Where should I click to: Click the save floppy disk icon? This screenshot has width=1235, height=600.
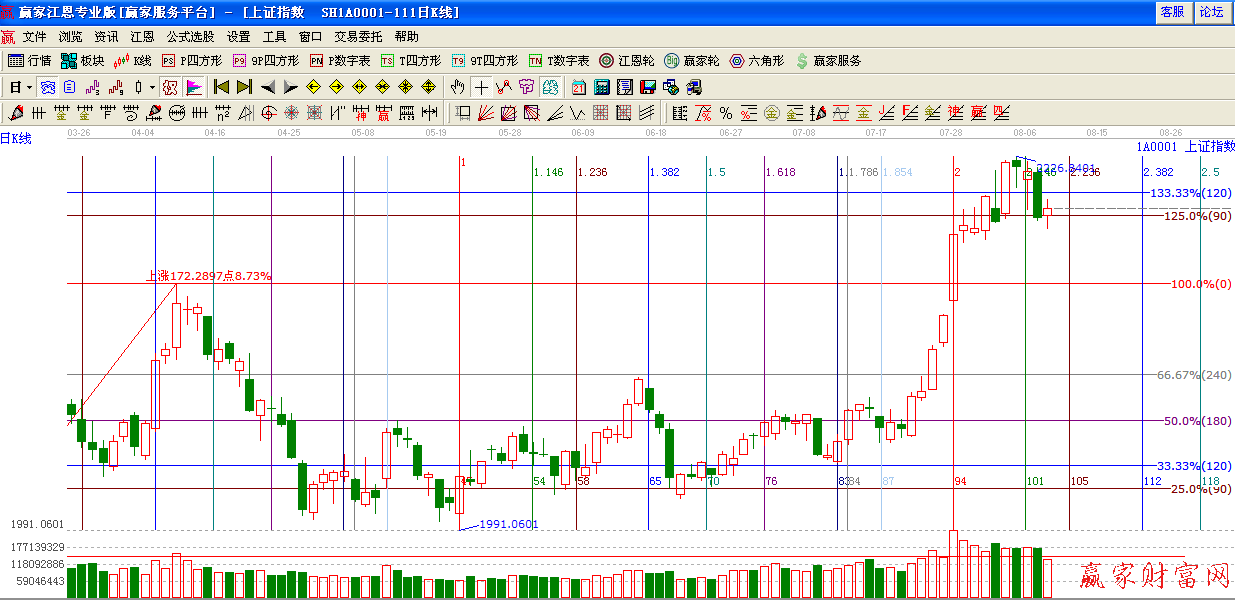[647, 87]
